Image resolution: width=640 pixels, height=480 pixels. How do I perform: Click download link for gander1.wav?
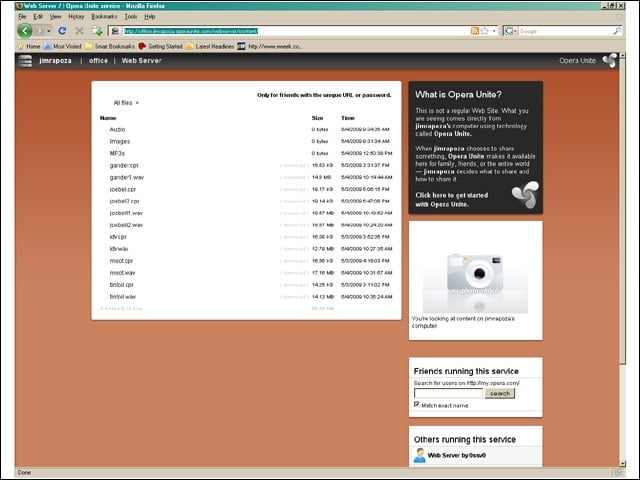click(x=294, y=178)
